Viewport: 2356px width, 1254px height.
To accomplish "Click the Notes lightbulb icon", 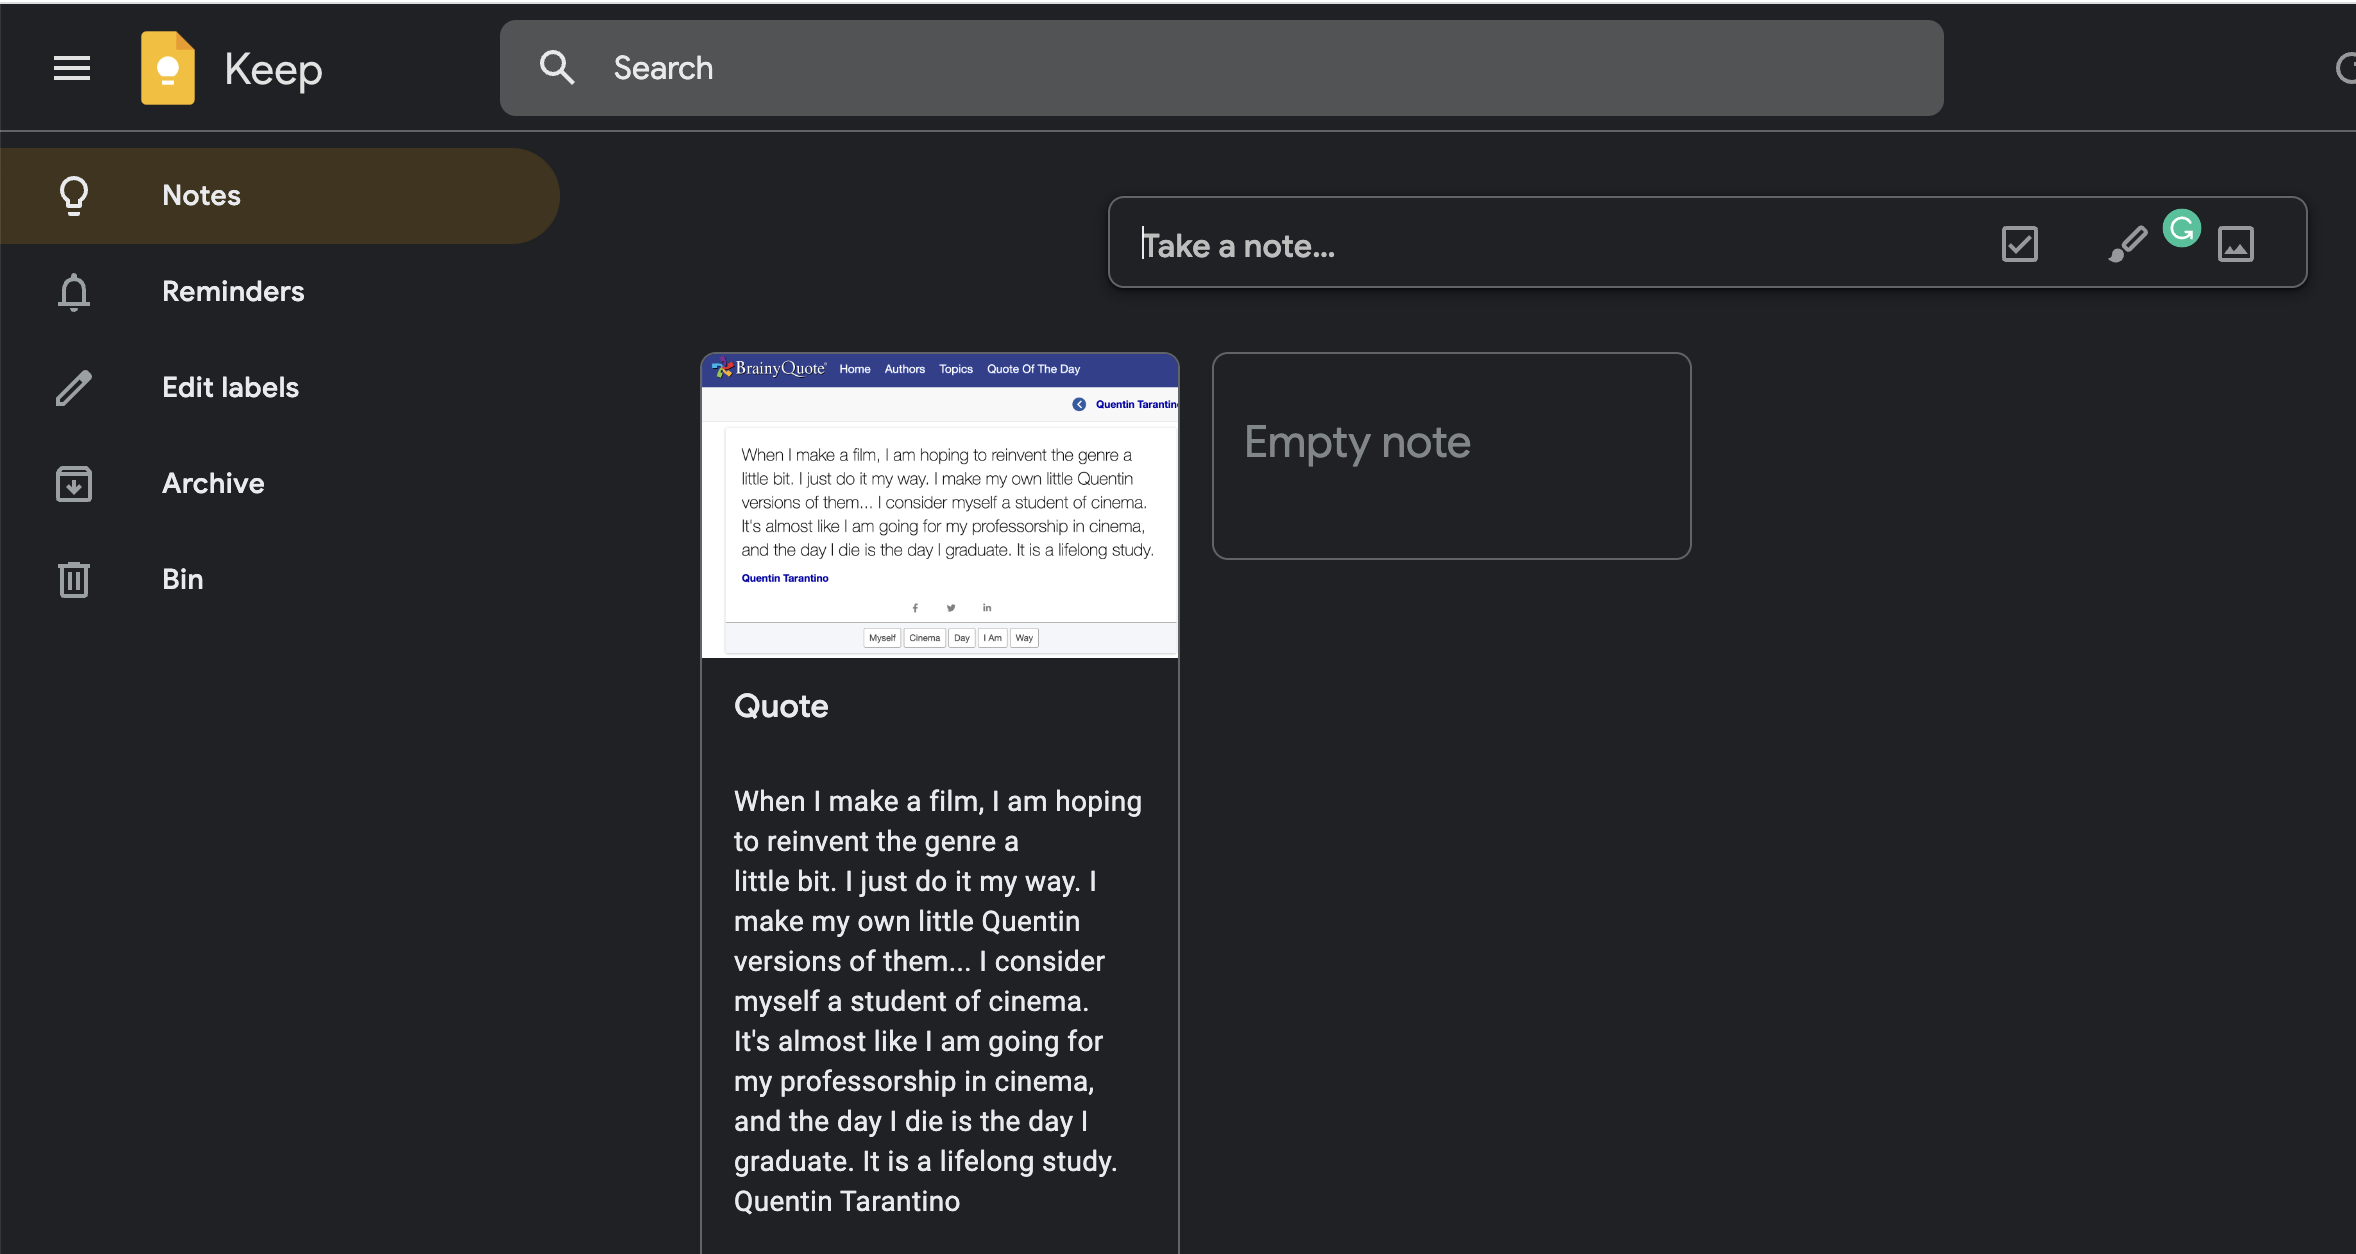I will coord(74,195).
